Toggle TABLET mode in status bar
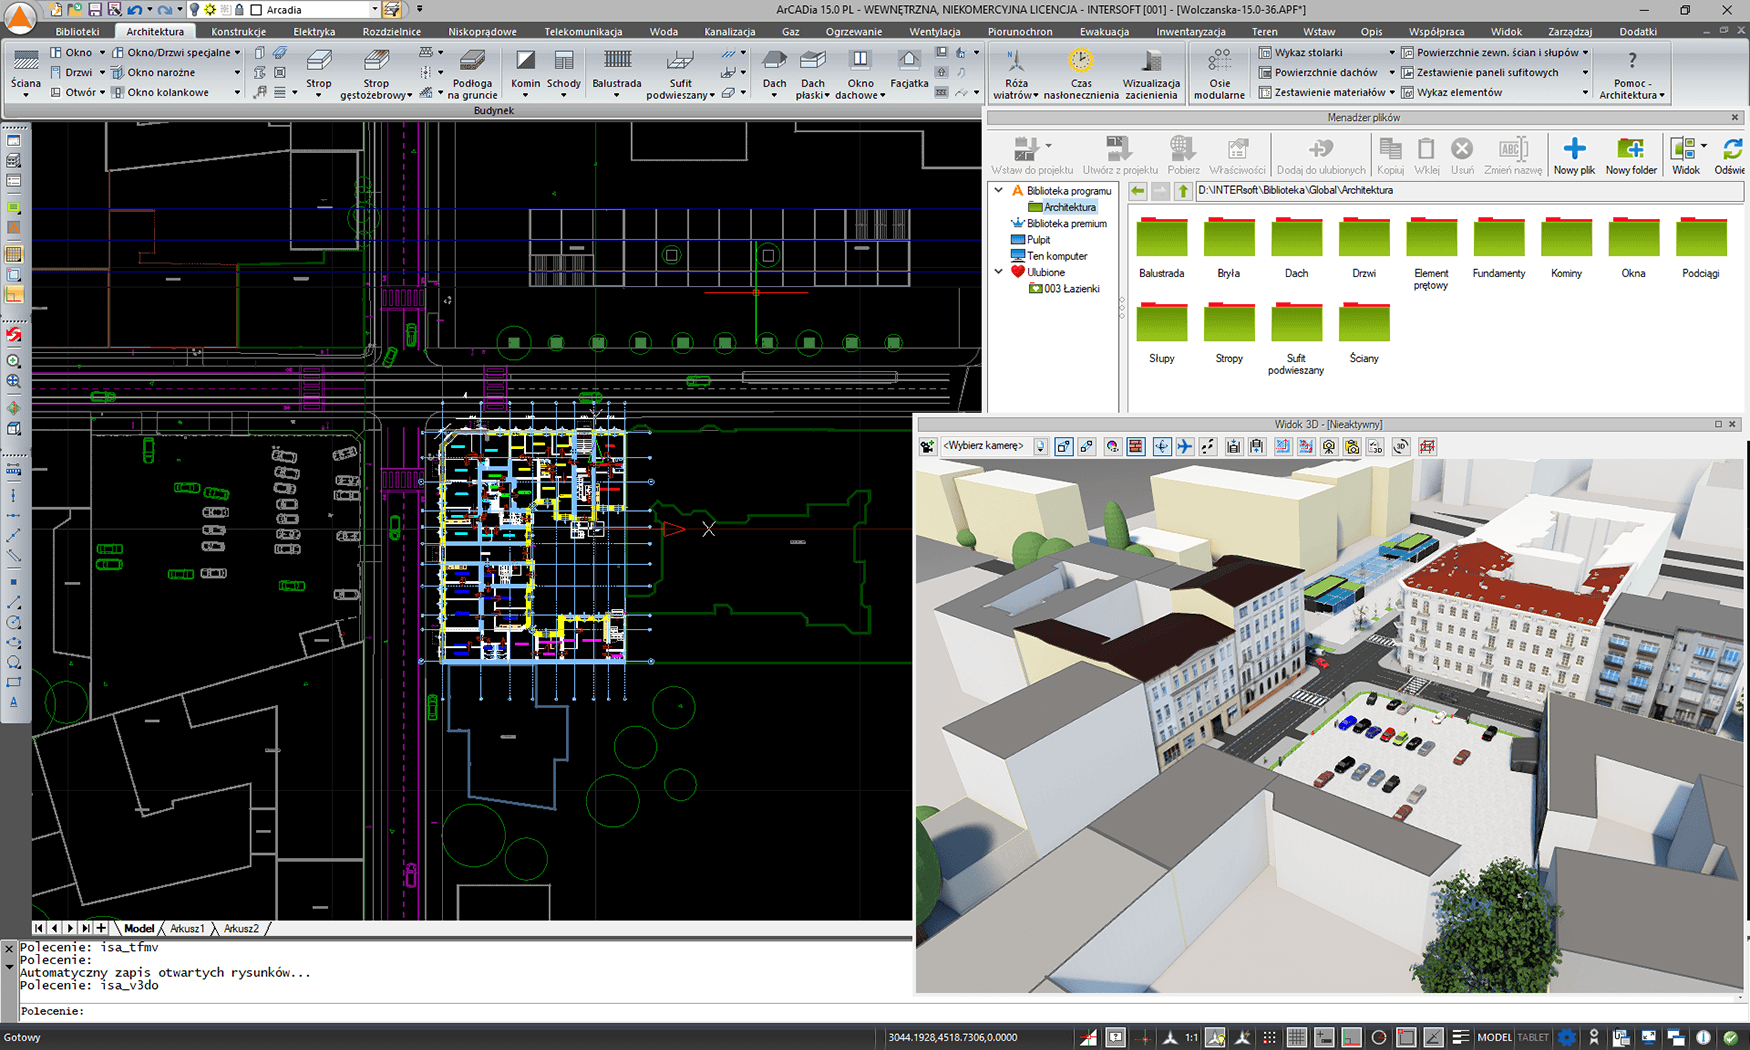 1533,1037
